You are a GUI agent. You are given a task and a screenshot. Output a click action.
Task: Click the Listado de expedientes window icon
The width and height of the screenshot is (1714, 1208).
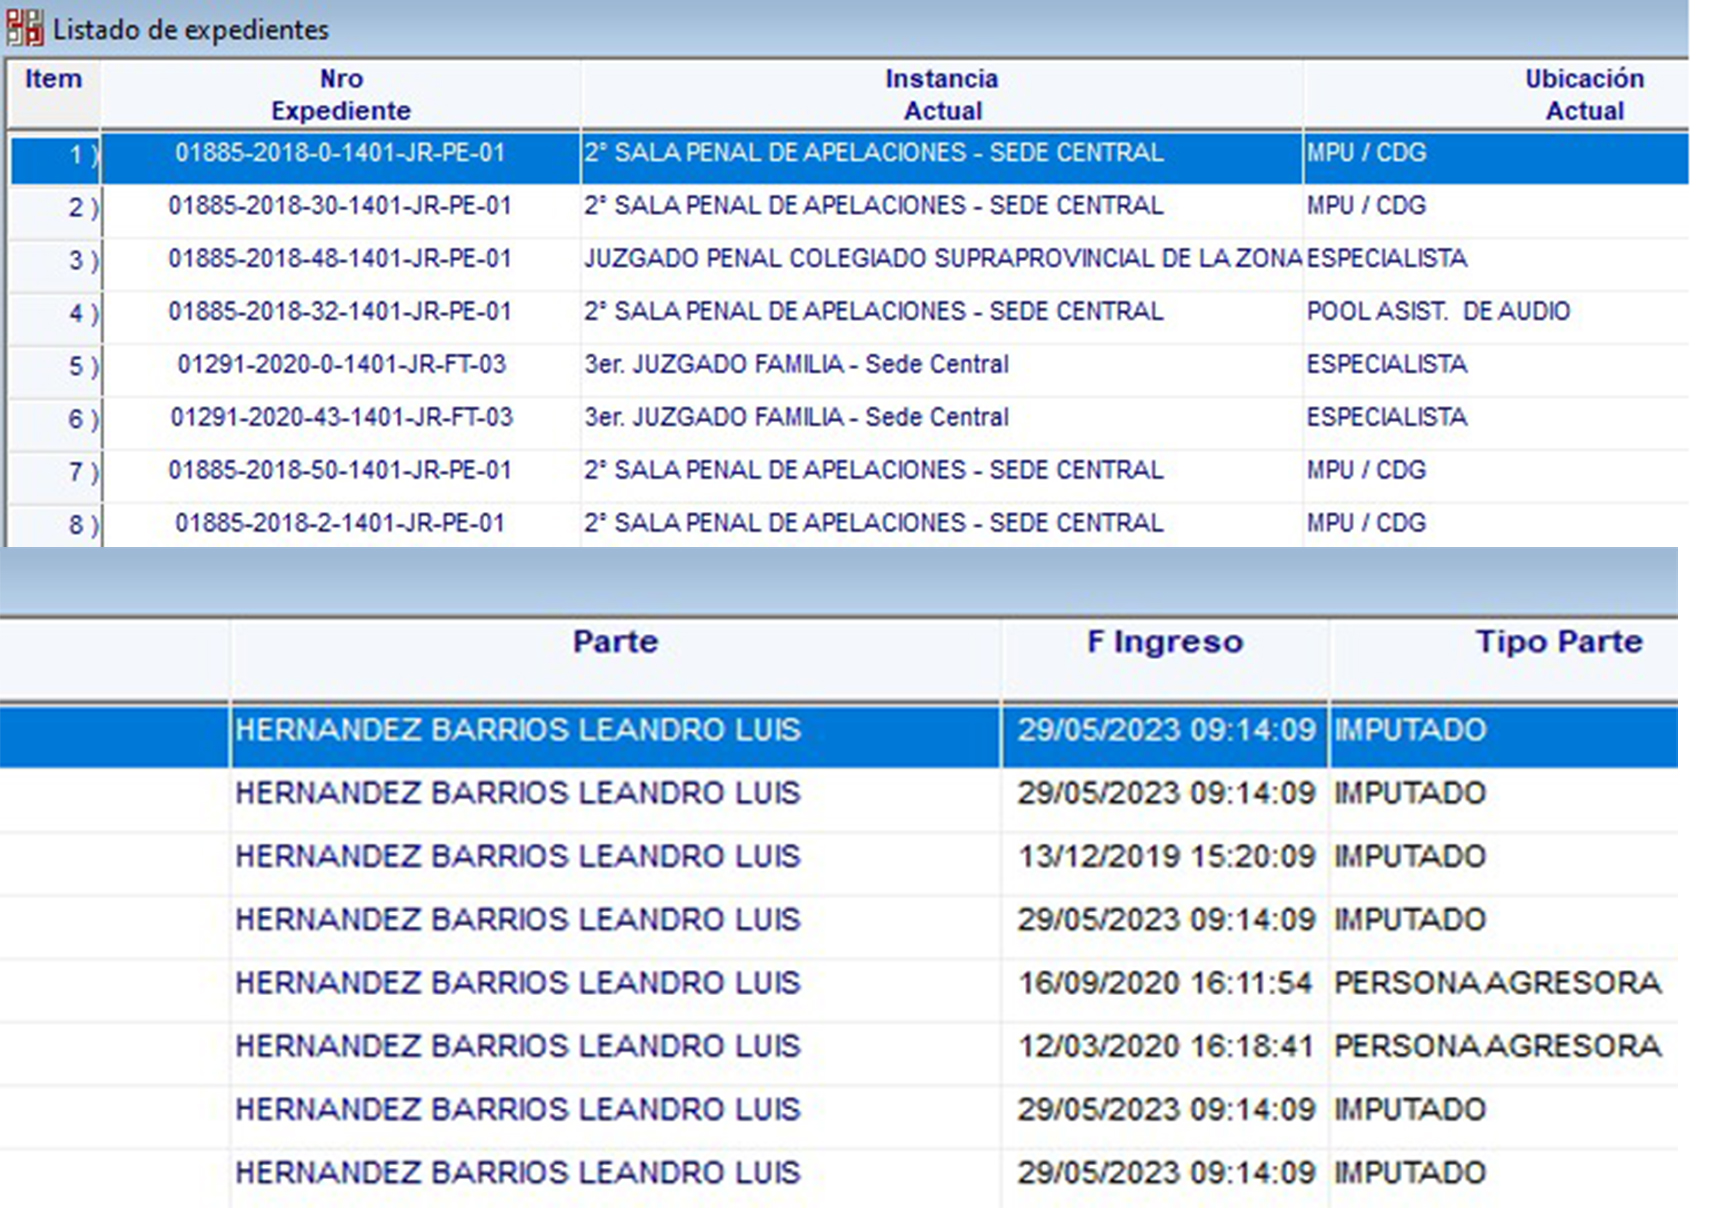[x=24, y=28]
